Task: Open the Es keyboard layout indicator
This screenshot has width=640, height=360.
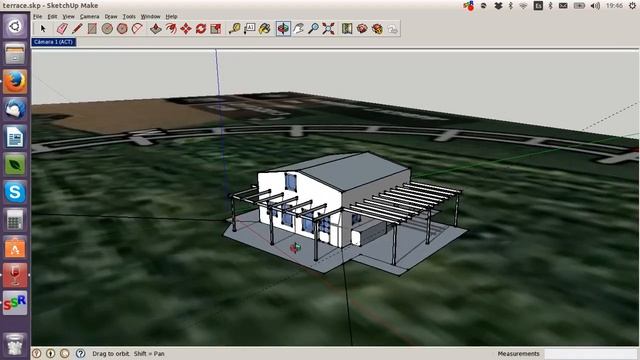Action: click(x=538, y=6)
